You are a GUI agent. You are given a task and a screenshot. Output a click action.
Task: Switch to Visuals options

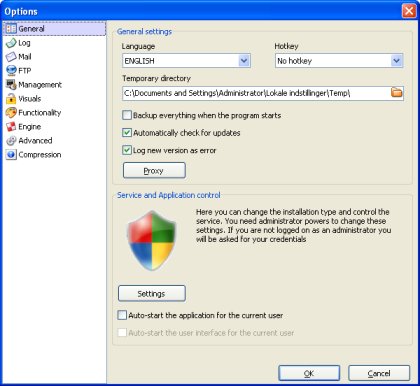30,99
